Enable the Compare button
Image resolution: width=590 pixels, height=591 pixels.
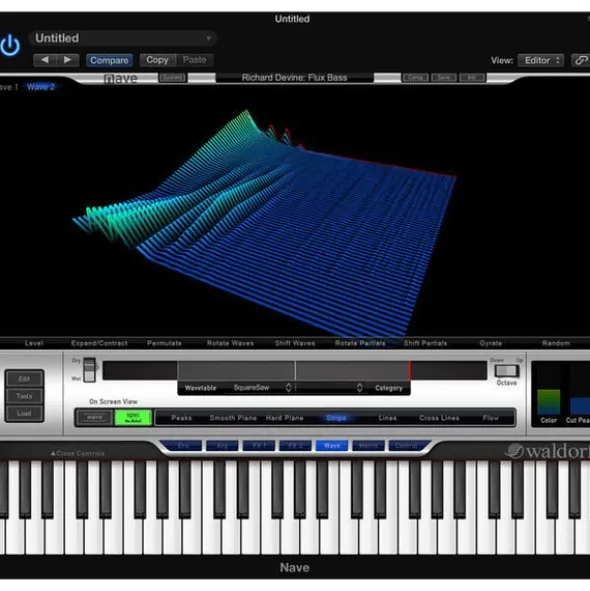109,60
